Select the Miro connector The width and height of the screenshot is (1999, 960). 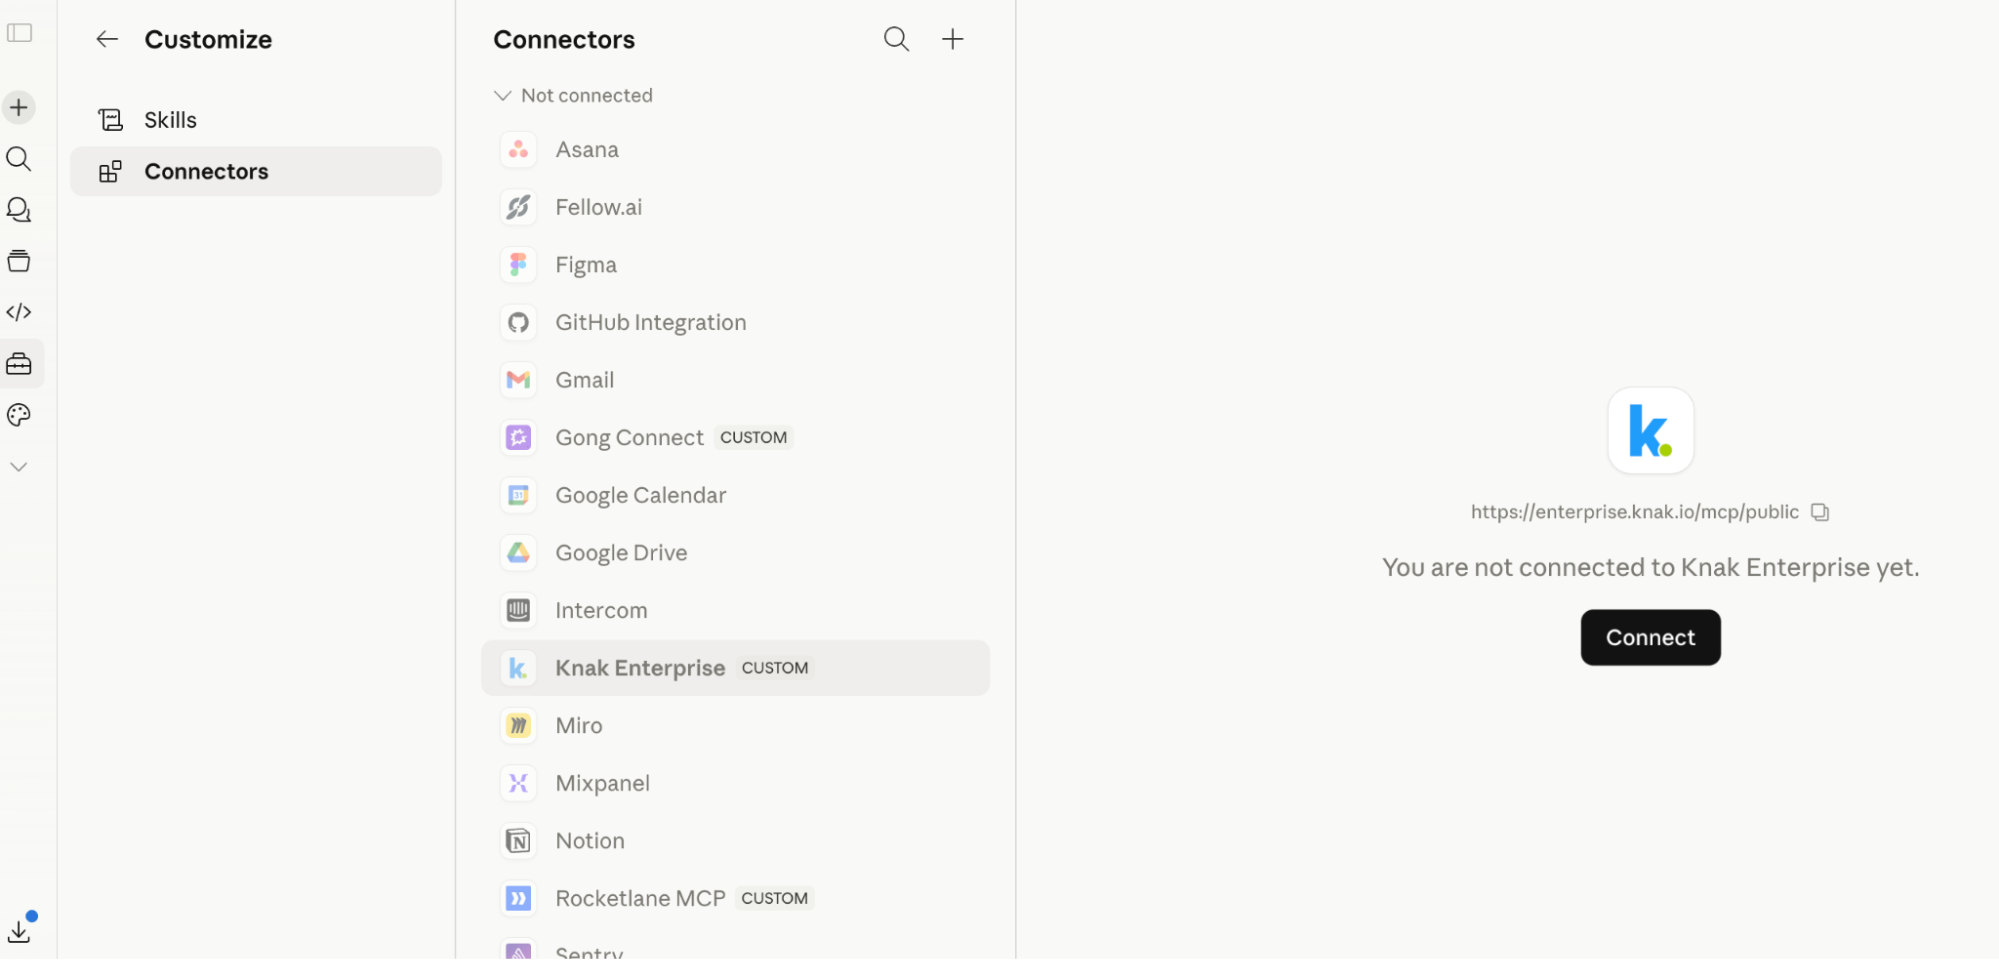735,726
